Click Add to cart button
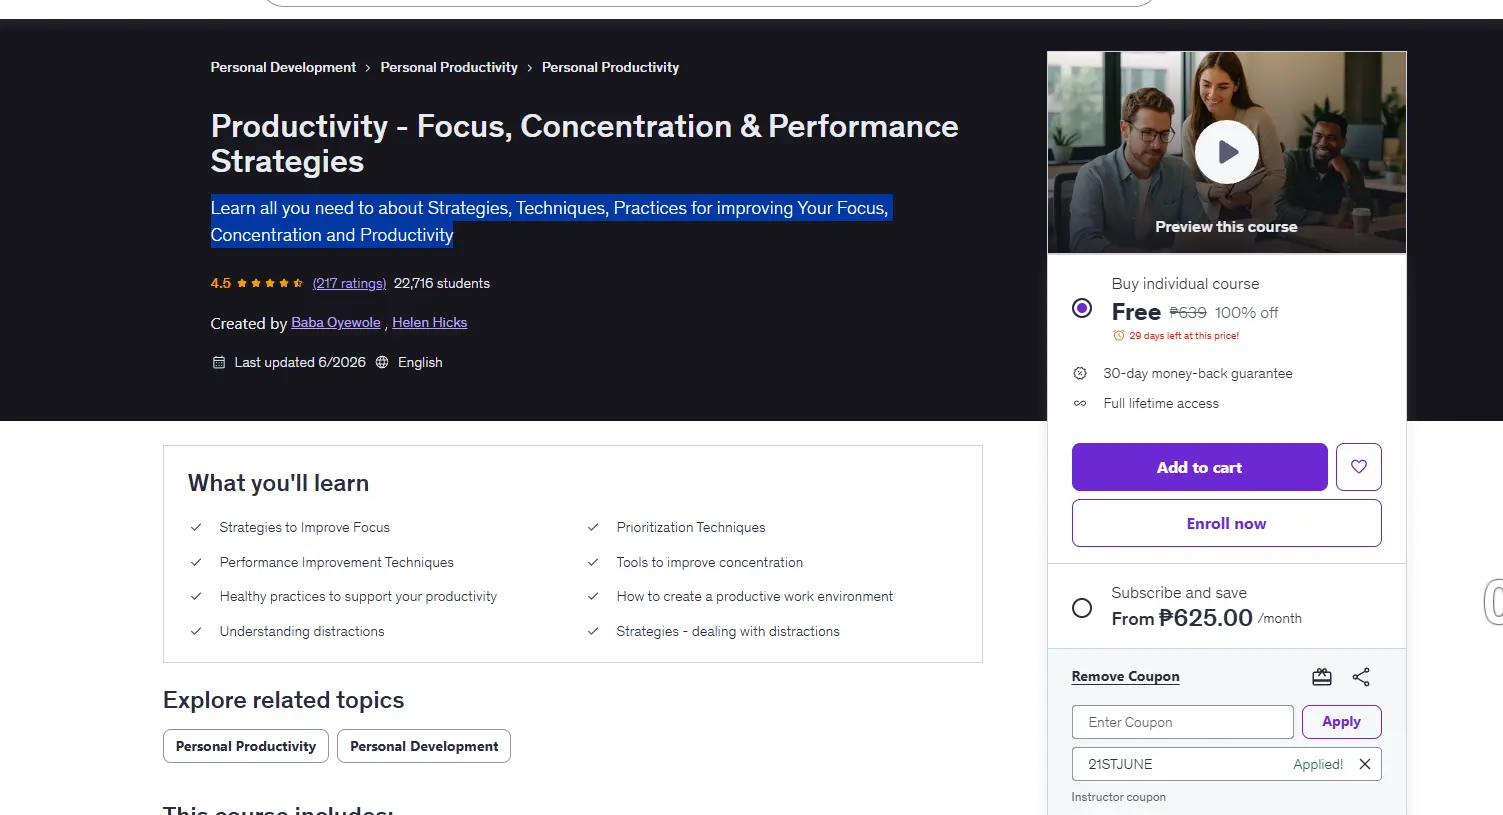1503x815 pixels. [1199, 467]
